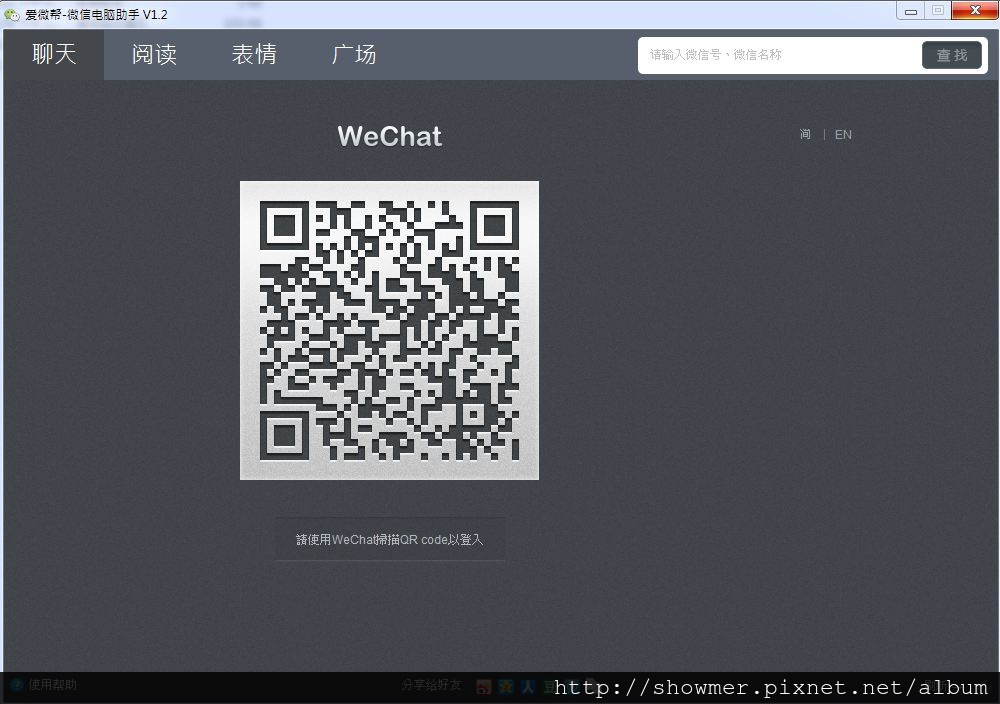Open 使用帮助 help link
Image resolution: width=1000 pixels, height=704 pixels.
[52, 685]
